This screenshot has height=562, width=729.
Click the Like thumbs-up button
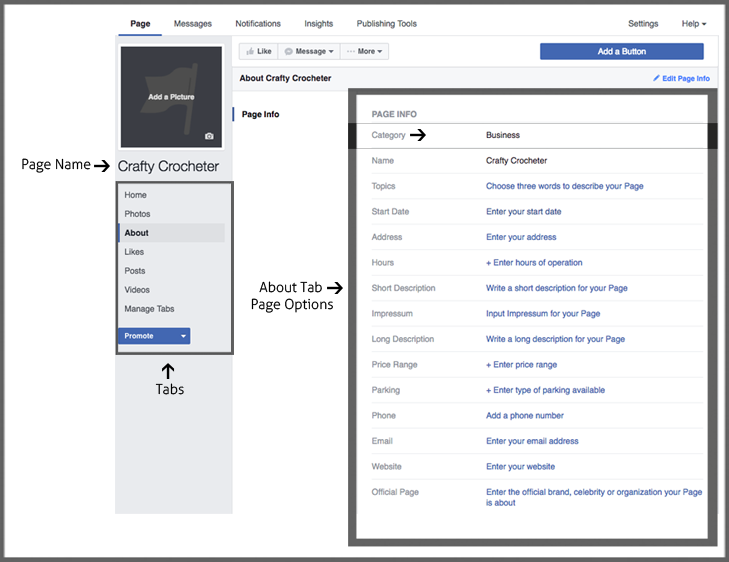click(258, 51)
